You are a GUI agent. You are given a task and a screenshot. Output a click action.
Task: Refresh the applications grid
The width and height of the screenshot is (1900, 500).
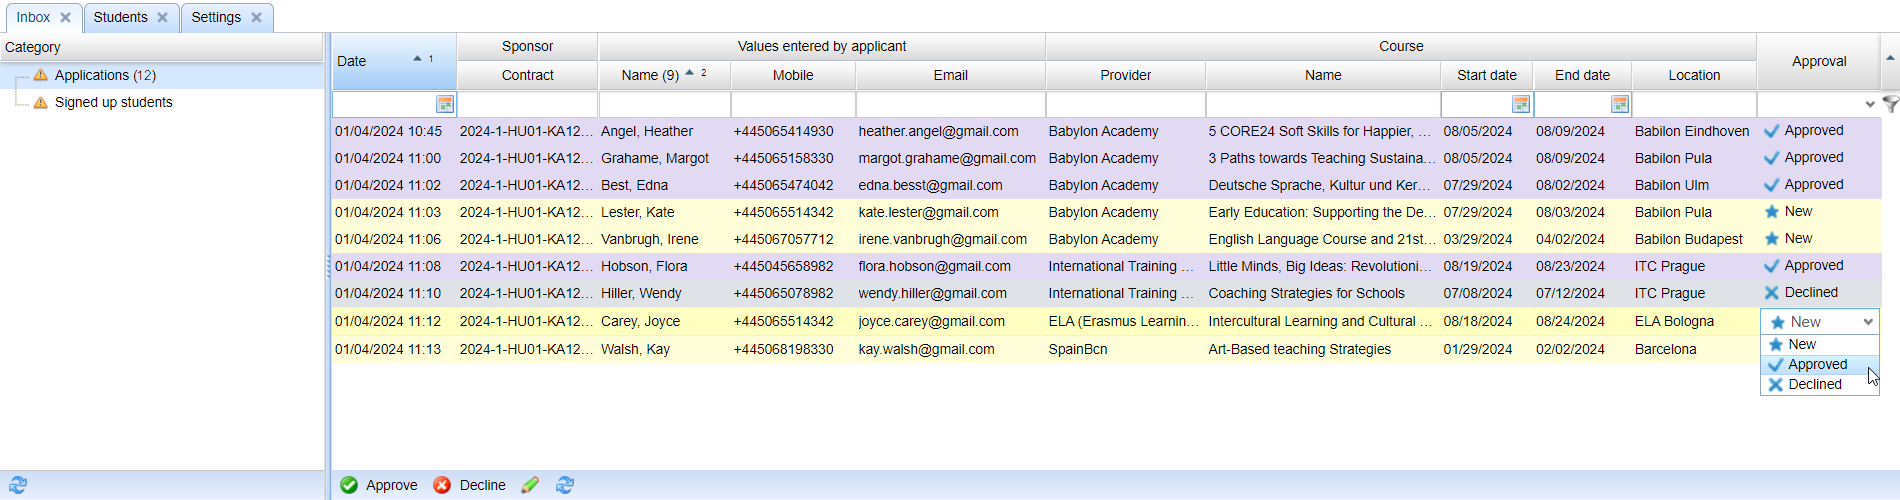click(565, 485)
